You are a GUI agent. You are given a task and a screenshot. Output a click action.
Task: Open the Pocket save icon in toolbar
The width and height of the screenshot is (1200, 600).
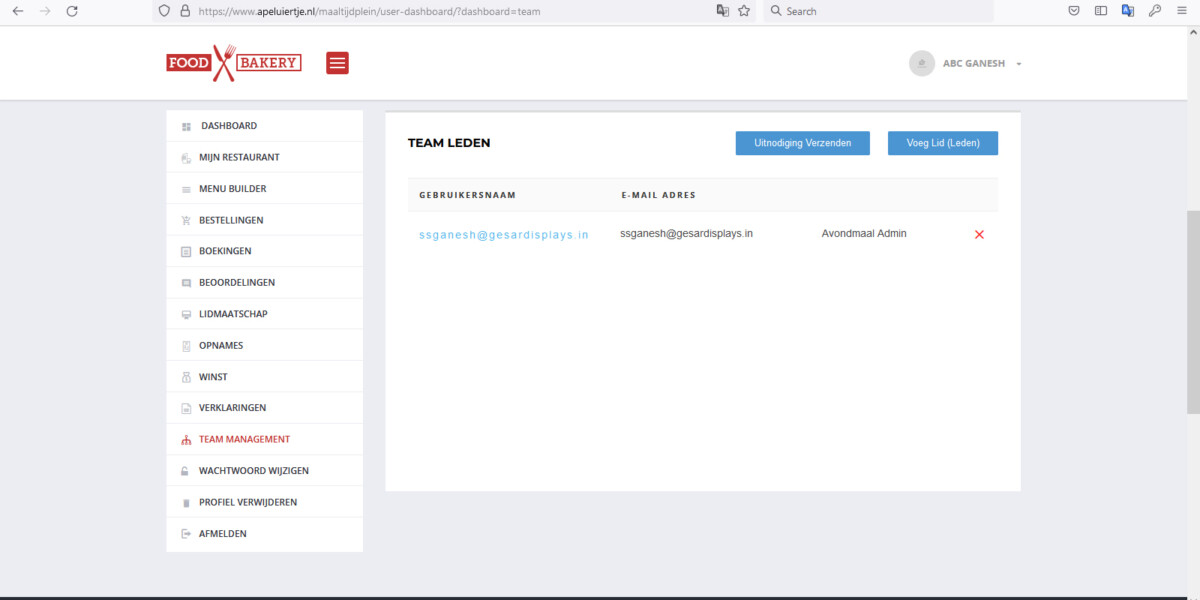coord(1074,11)
